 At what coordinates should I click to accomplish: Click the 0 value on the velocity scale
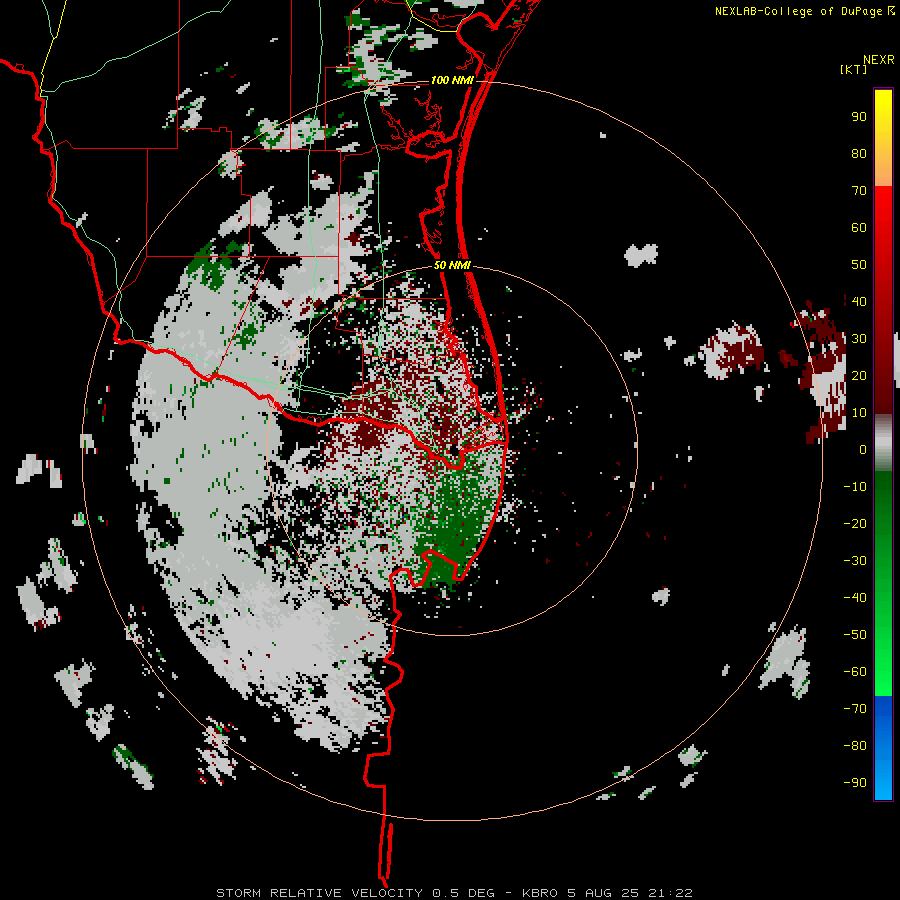point(863,450)
